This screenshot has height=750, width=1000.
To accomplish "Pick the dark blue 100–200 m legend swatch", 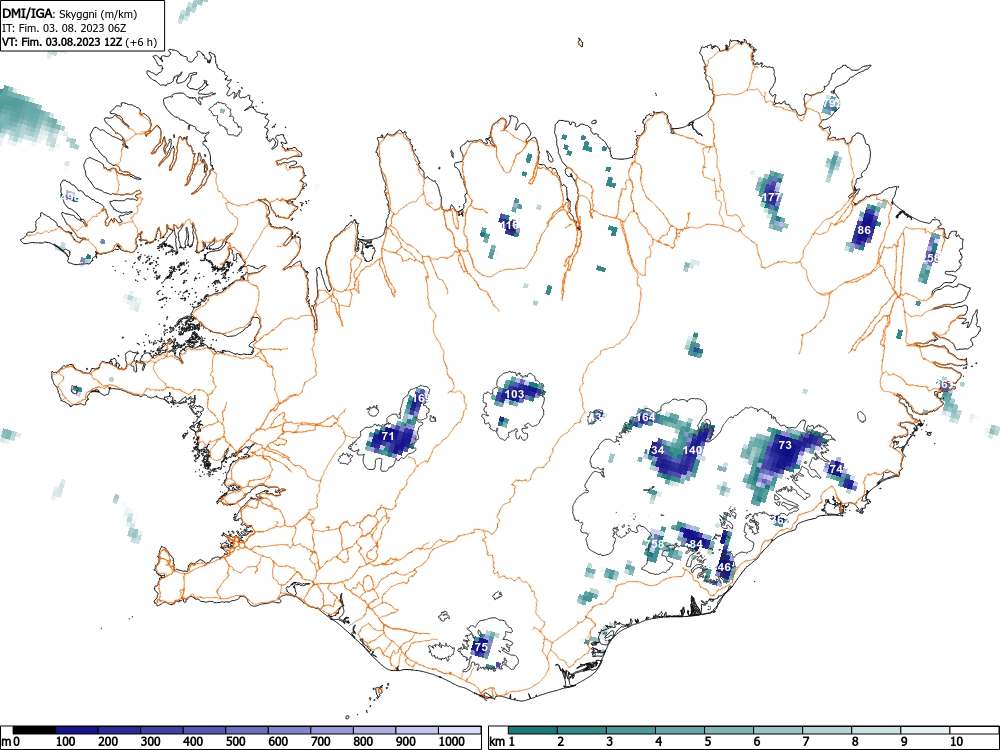I will pyautogui.click(x=77, y=730).
